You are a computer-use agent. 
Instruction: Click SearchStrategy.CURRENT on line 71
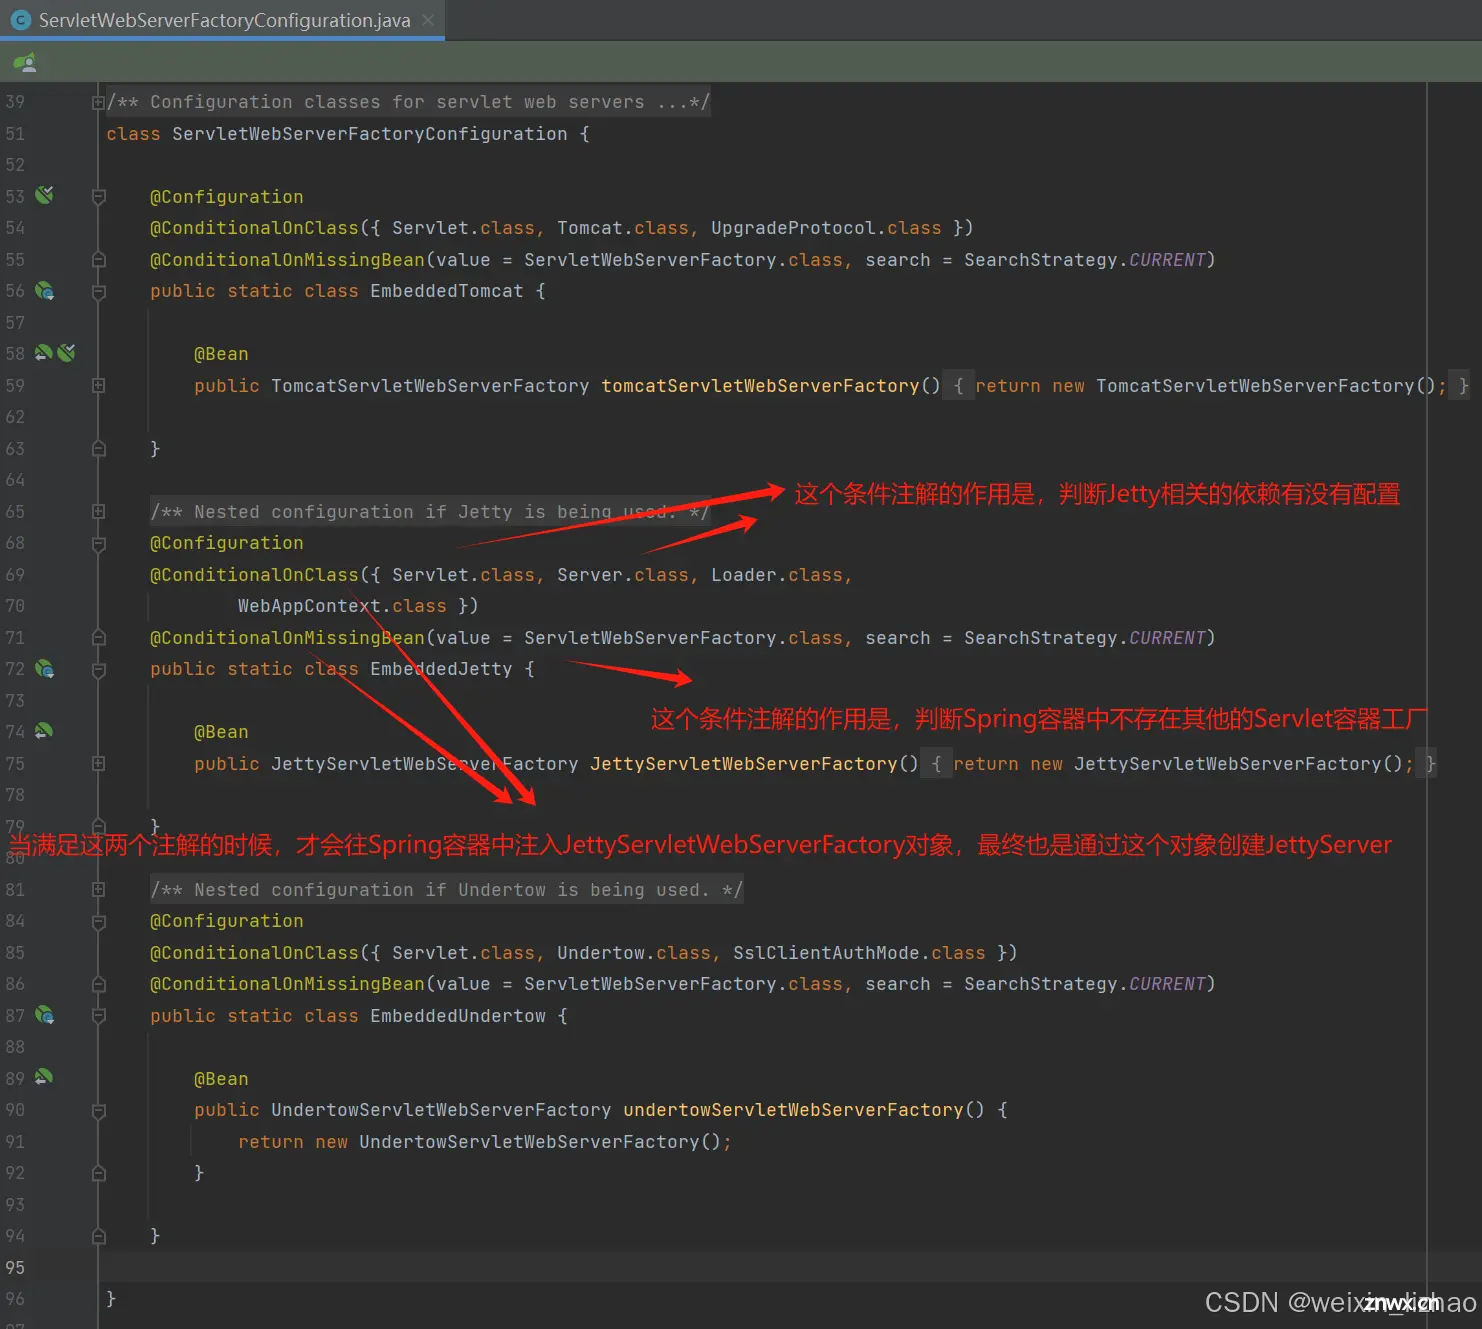1085,638
